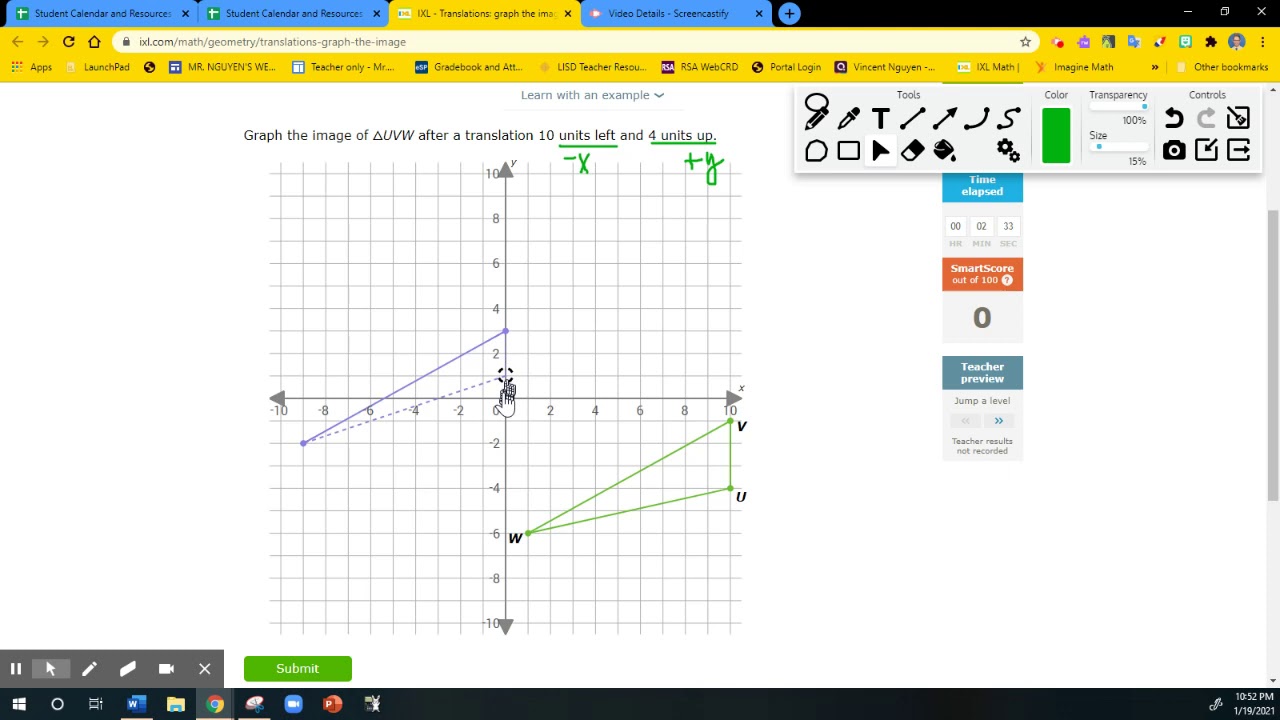Open LaunchPad bookmark
Screen dimensions: 1280x720
pos(96,67)
